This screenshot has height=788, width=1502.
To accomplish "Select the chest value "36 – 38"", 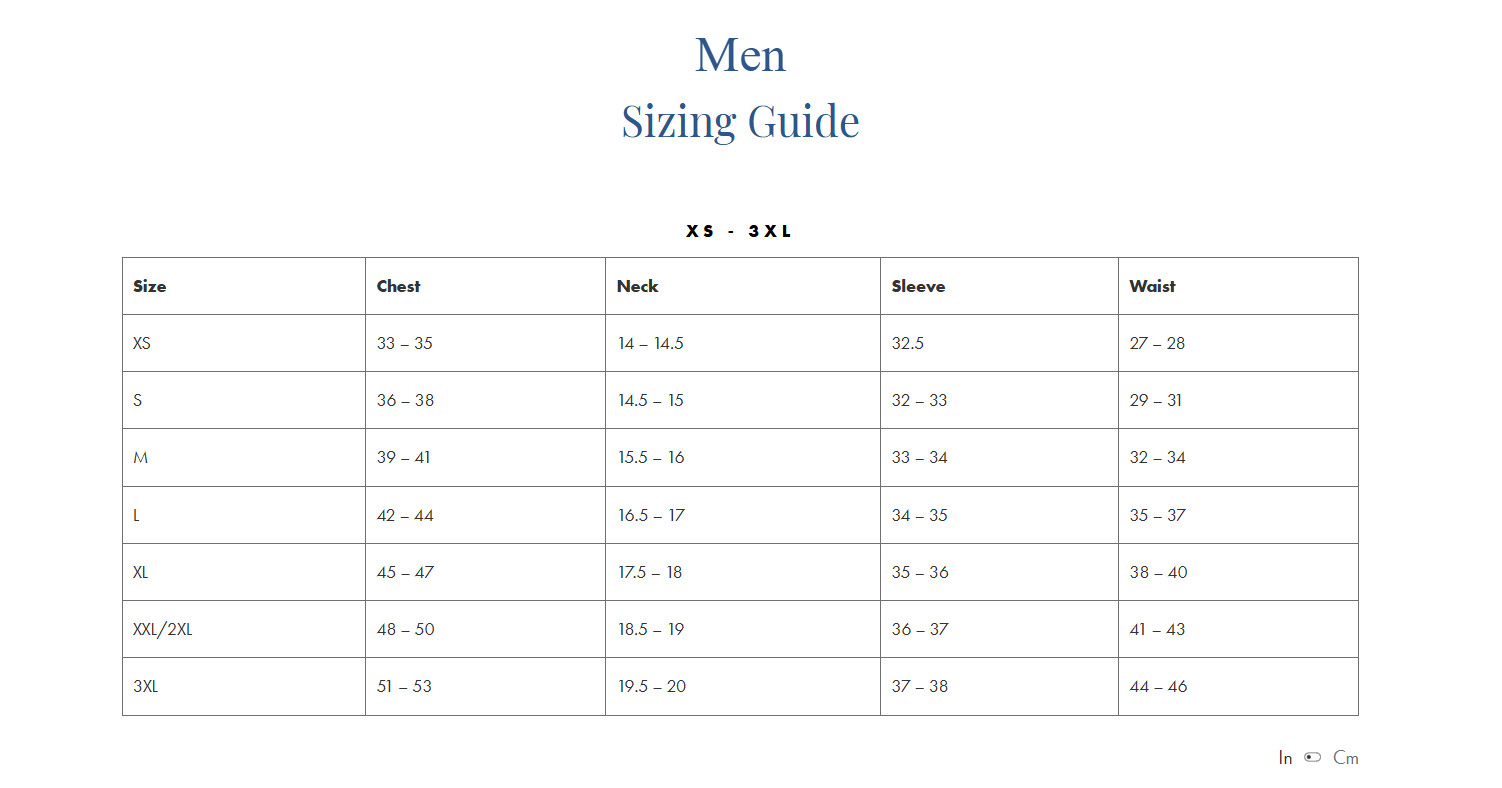I will tap(405, 400).
